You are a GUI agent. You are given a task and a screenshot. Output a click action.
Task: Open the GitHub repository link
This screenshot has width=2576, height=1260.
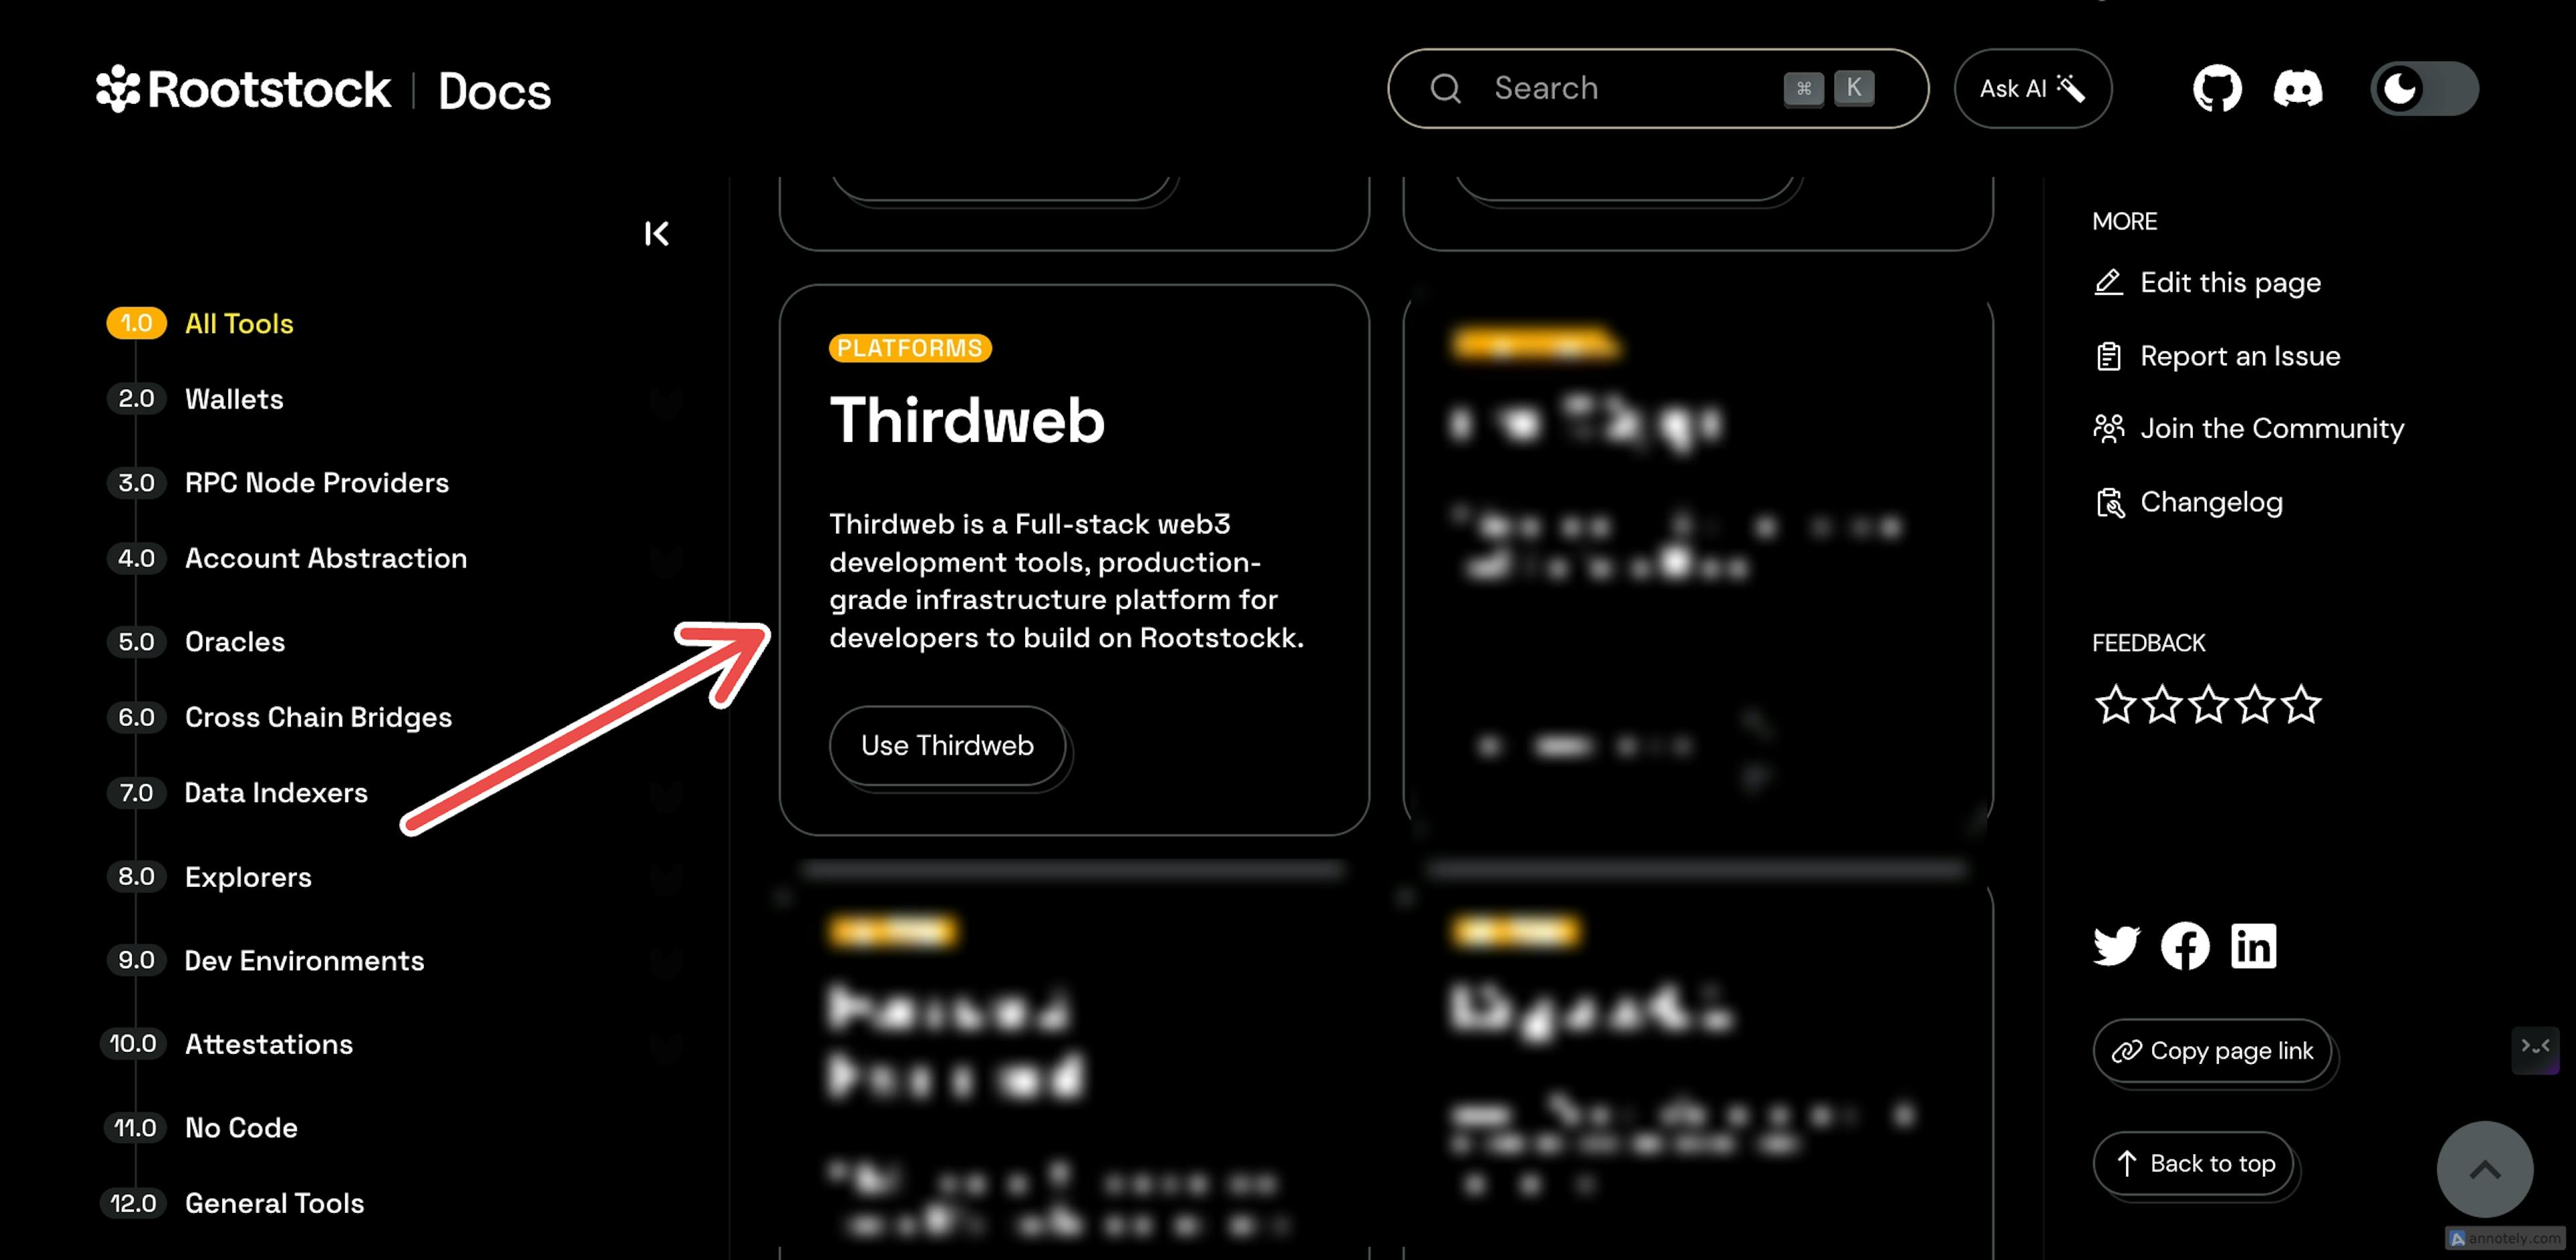click(x=2216, y=89)
